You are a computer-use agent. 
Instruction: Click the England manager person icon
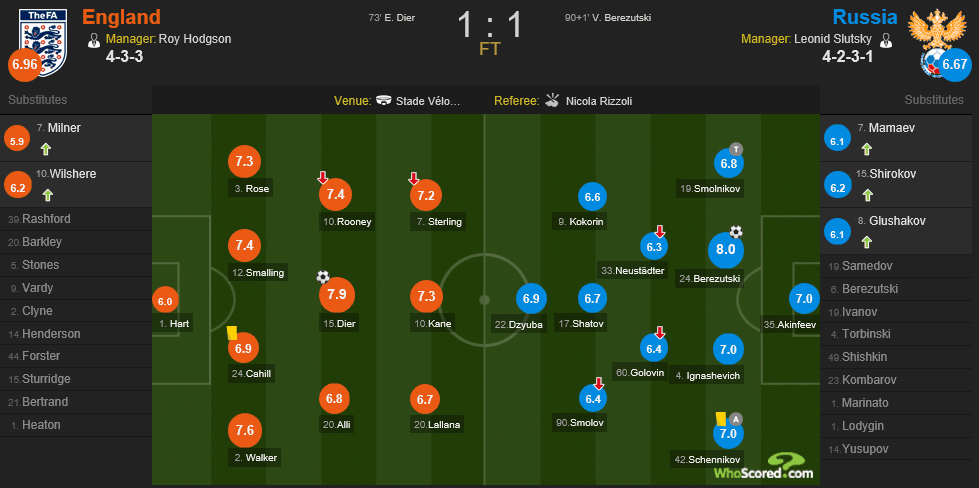[x=94, y=40]
